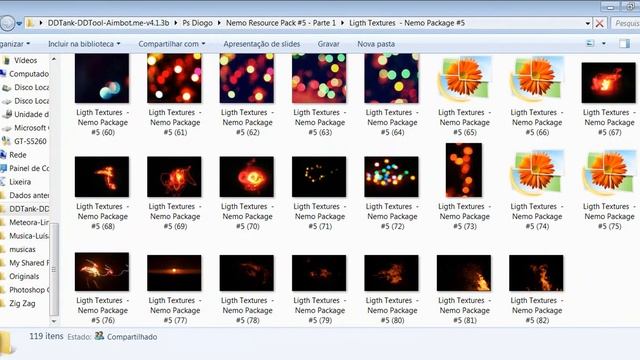Select the flower placeholder icon for file (75)
Screen dimensions: 640x360
tap(609, 173)
